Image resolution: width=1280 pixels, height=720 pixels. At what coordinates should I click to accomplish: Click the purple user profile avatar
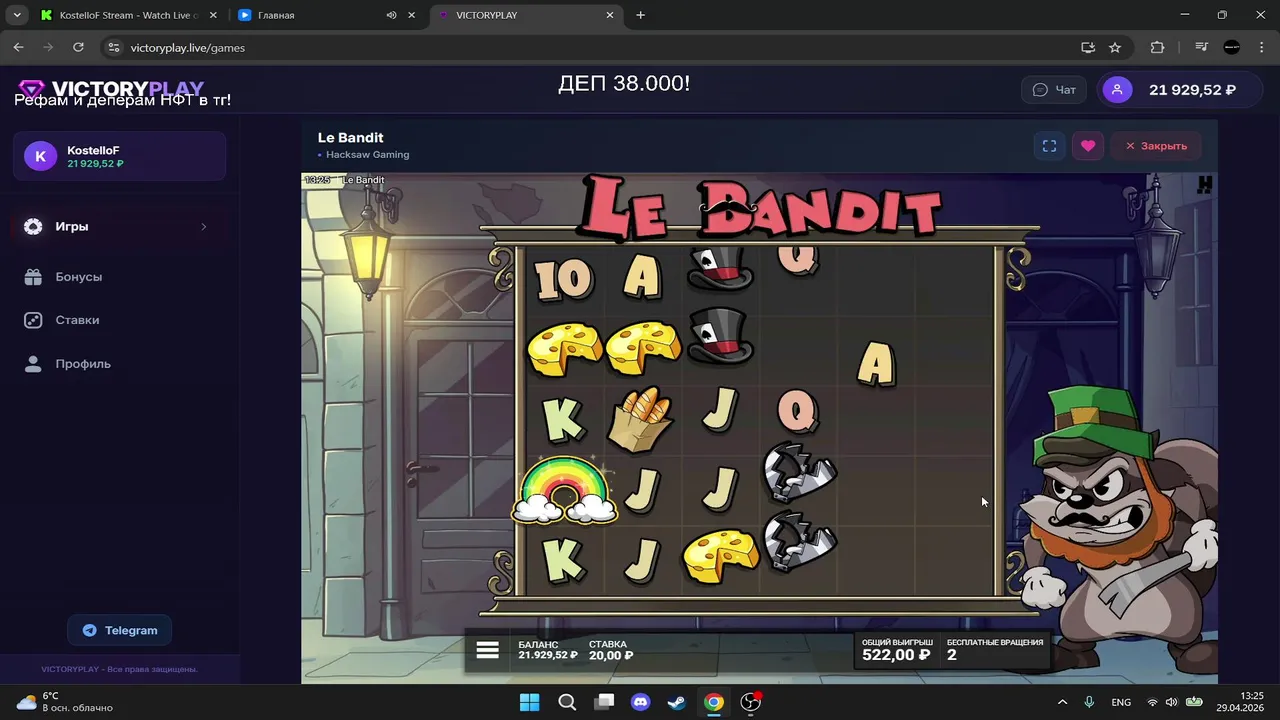pyautogui.click(x=1117, y=90)
